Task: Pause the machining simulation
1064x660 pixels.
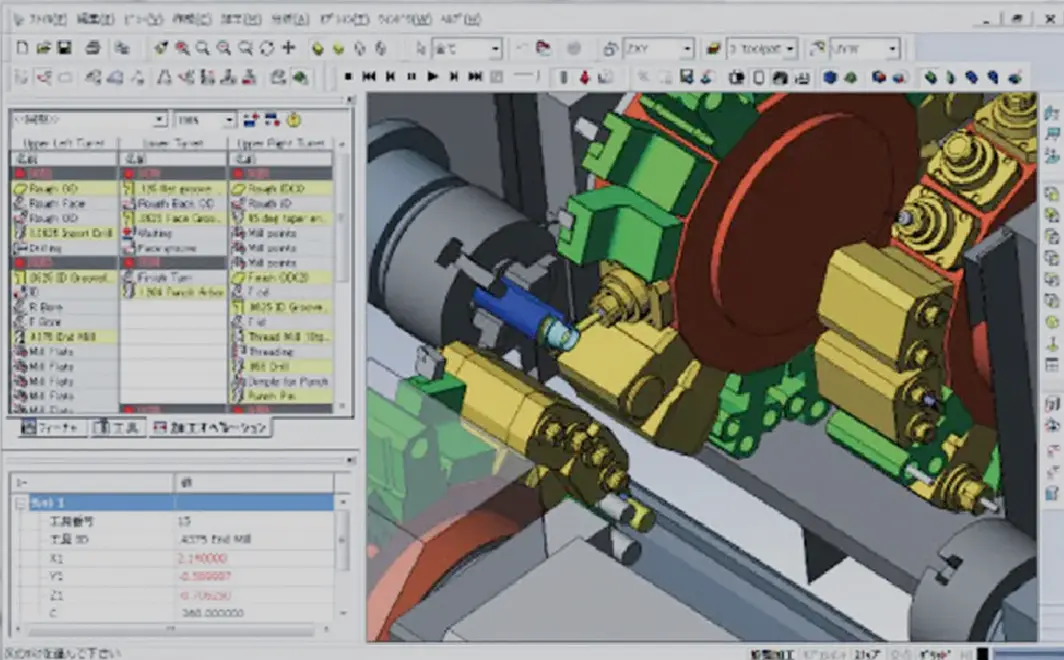Action: 411,77
